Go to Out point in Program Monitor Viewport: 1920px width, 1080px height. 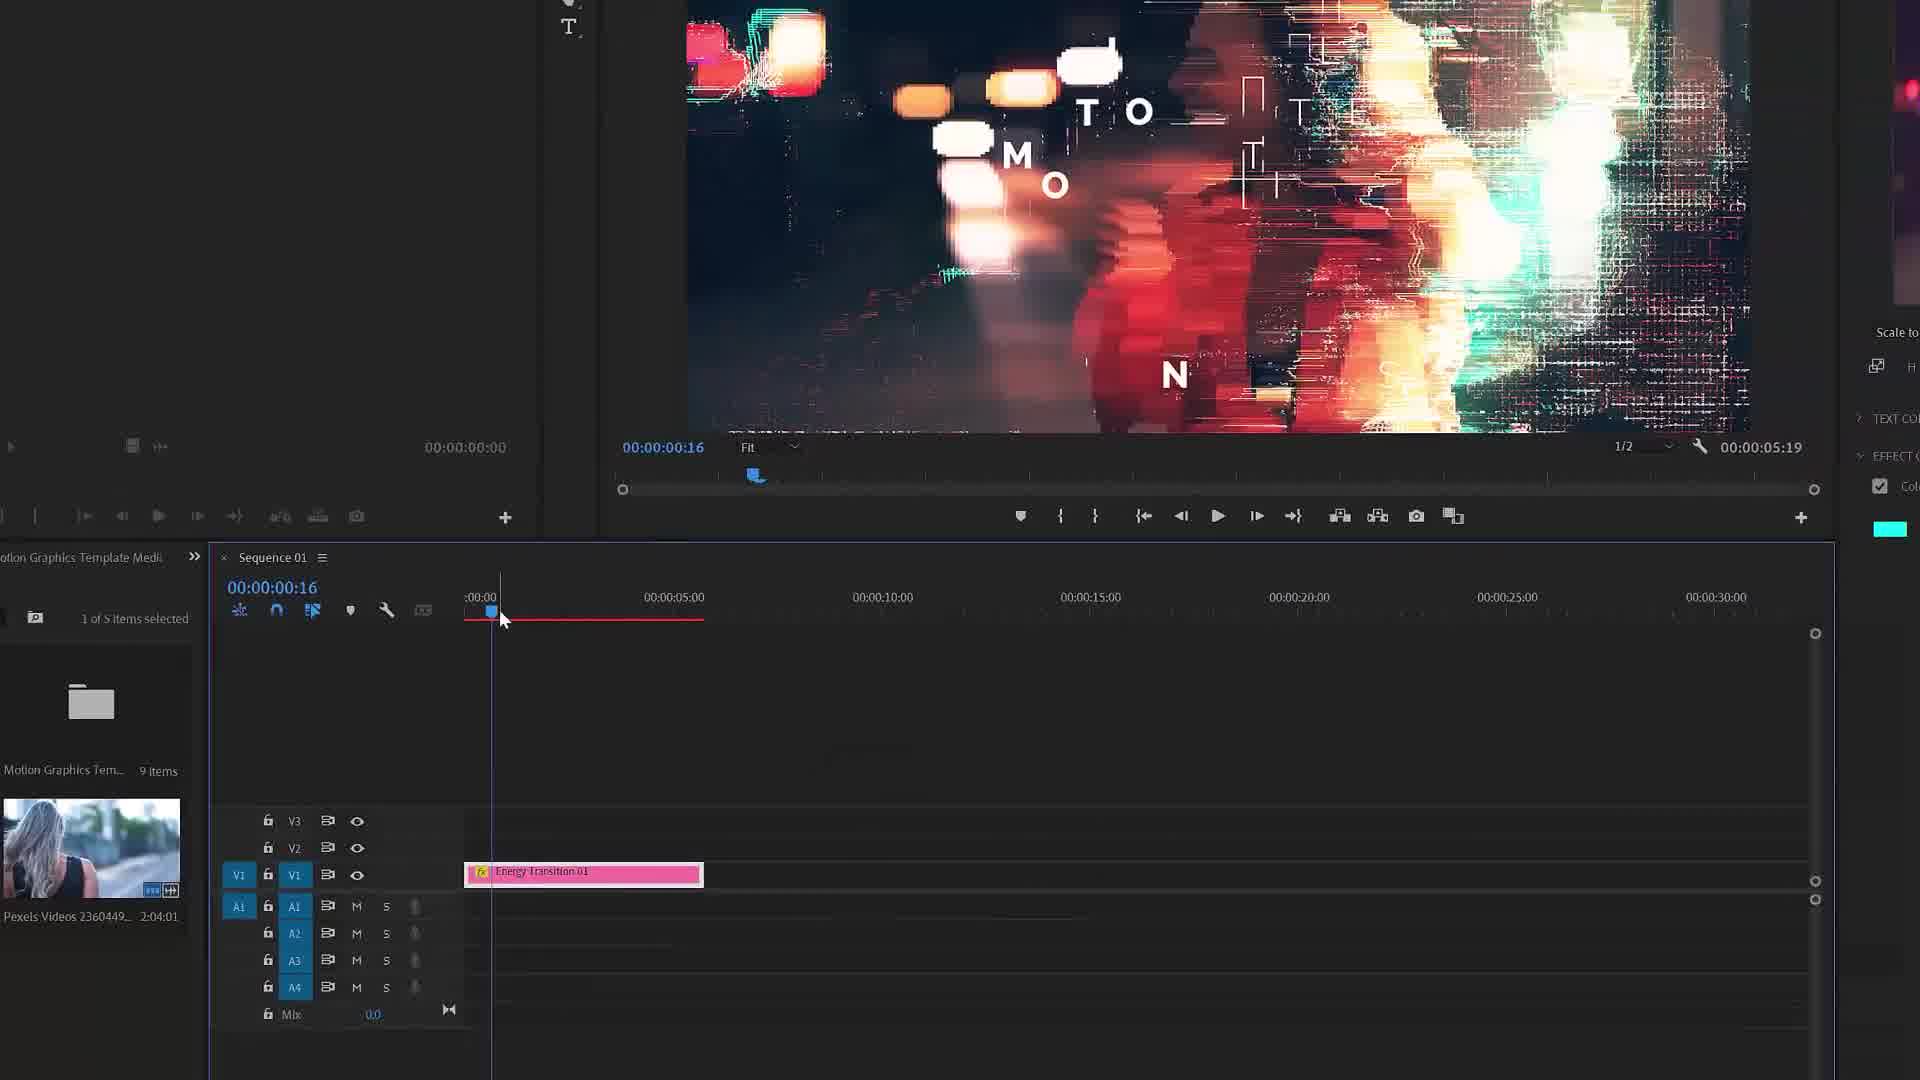pos(1293,516)
